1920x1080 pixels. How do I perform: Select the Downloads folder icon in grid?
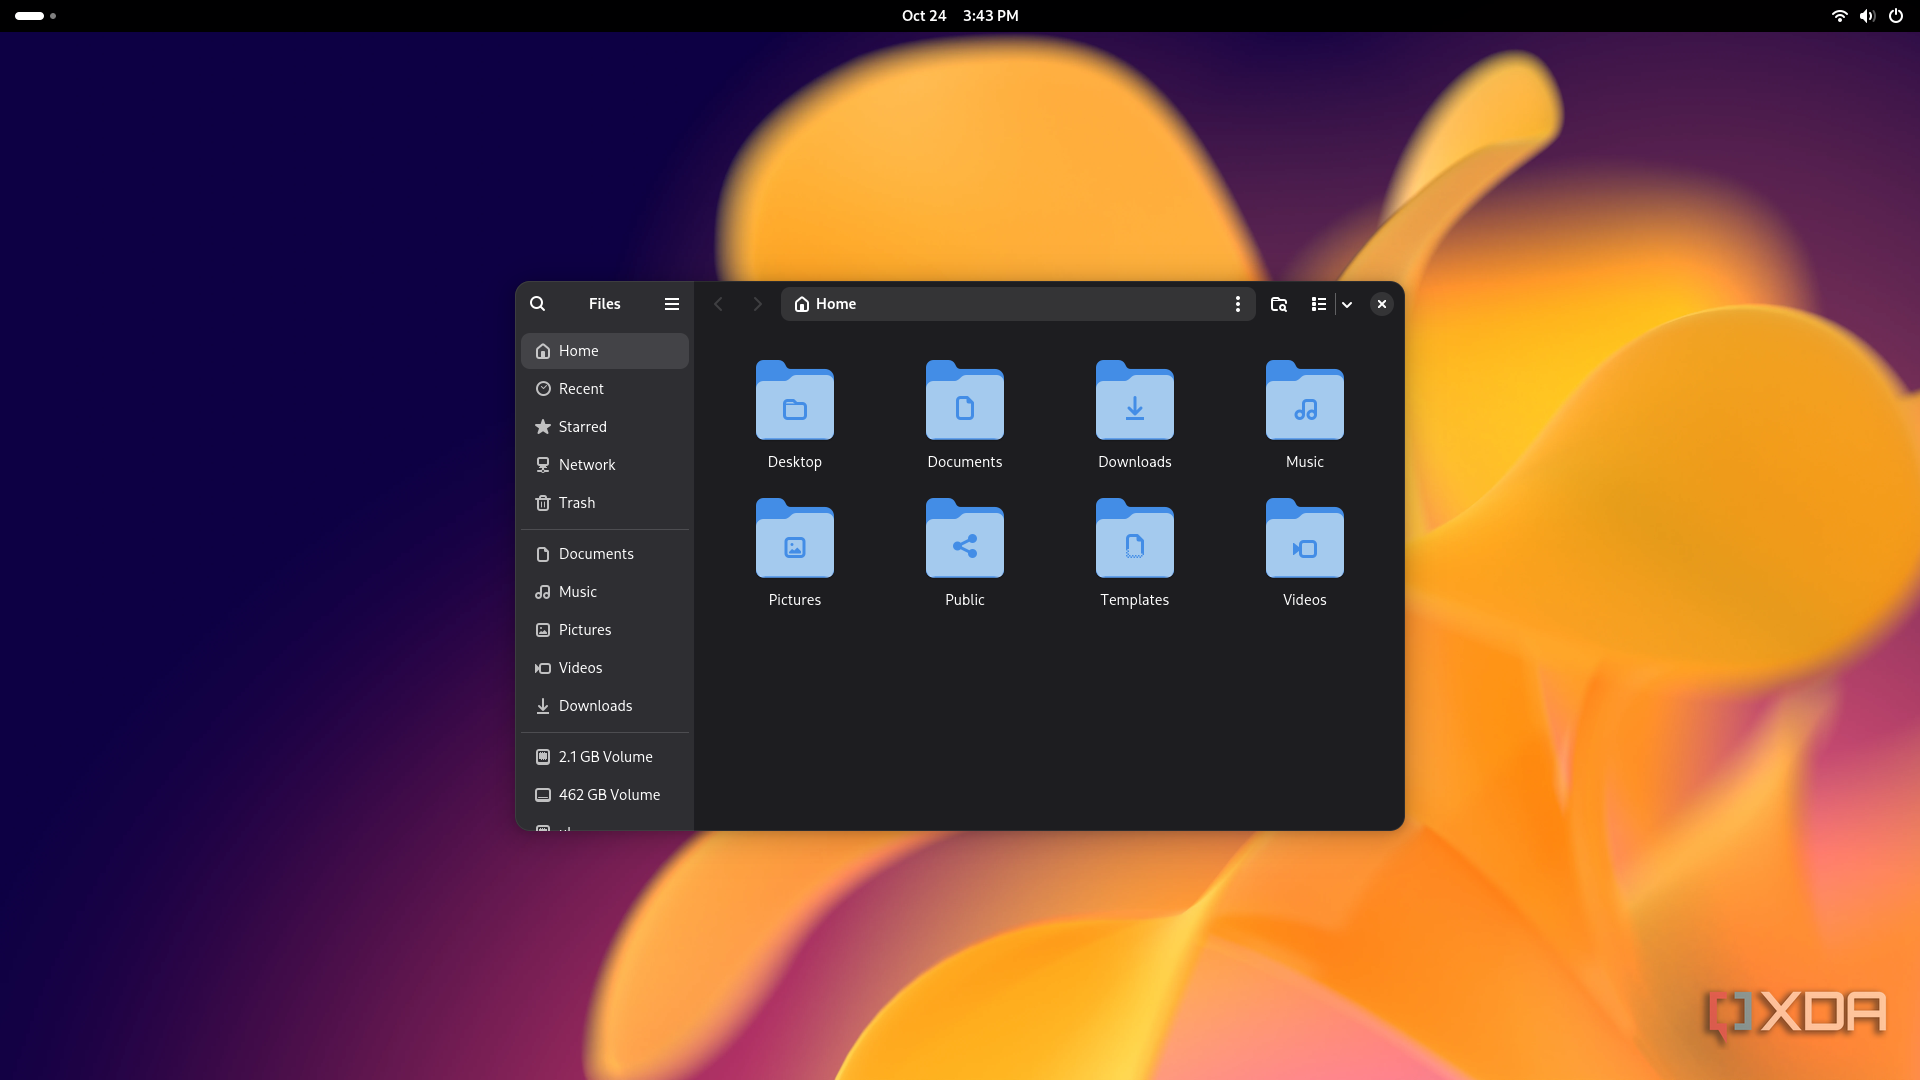point(1135,400)
